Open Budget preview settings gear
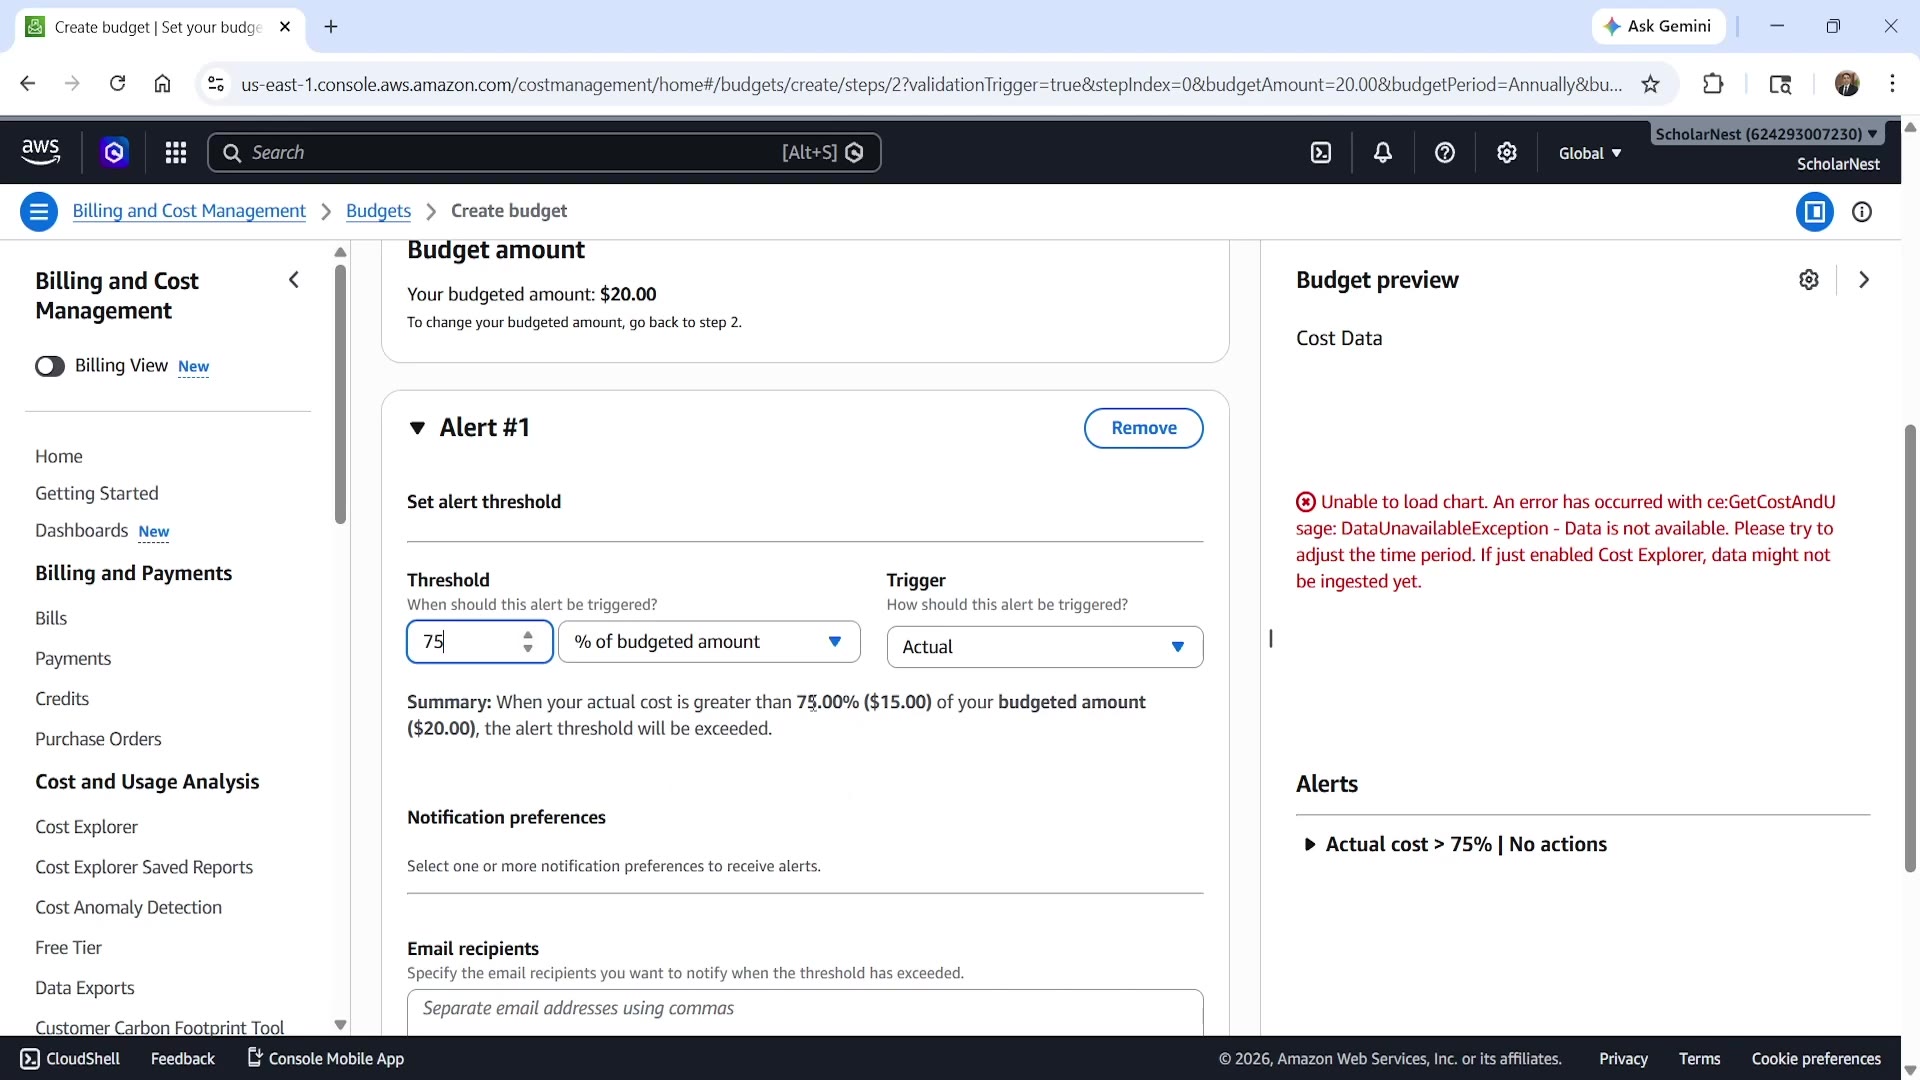 (1809, 280)
